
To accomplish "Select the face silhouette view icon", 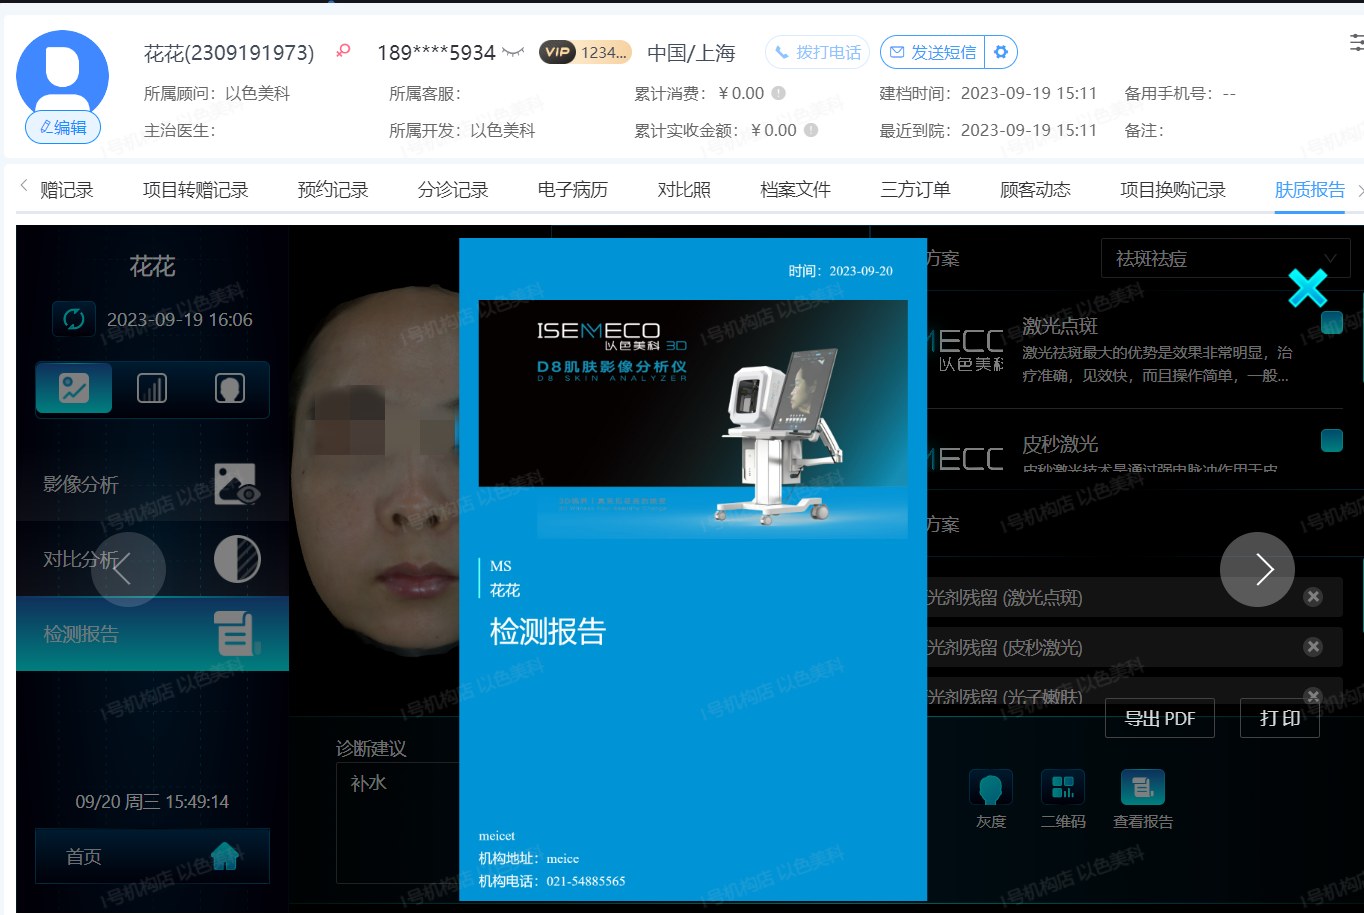I will click(x=230, y=388).
